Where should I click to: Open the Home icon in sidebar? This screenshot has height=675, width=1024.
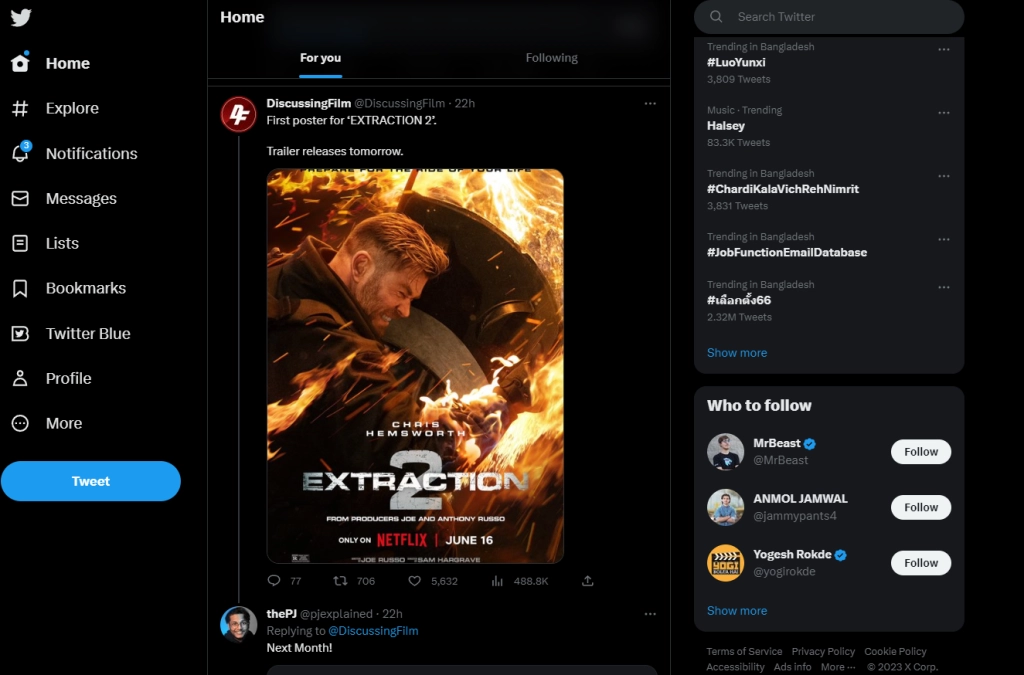pyautogui.click(x=20, y=62)
